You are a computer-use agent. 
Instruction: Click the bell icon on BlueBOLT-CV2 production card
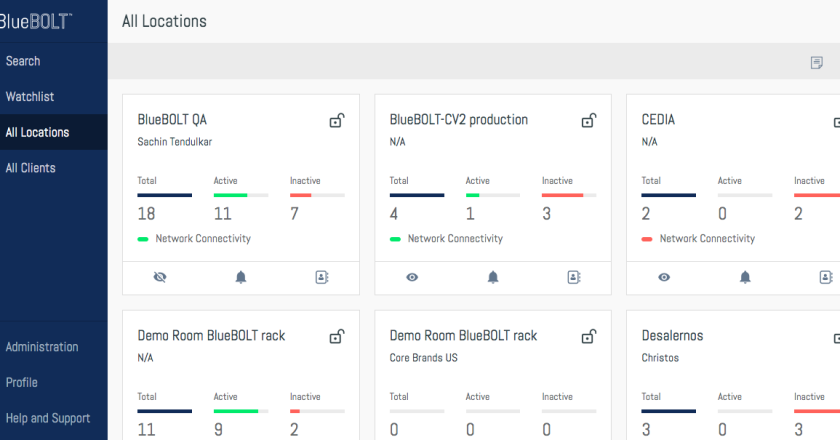point(493,277)
